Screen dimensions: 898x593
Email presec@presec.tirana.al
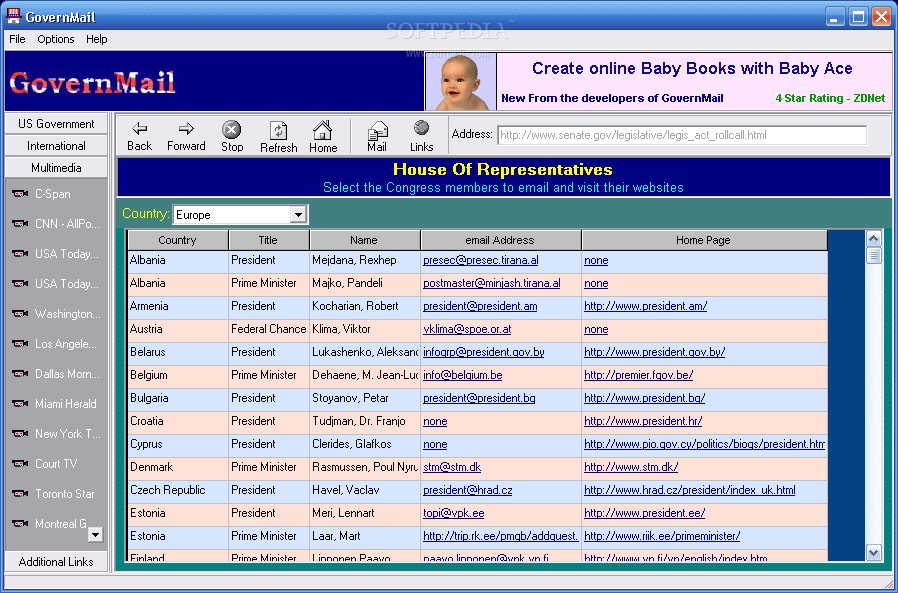pyautogui.click(x=480, y=260)
